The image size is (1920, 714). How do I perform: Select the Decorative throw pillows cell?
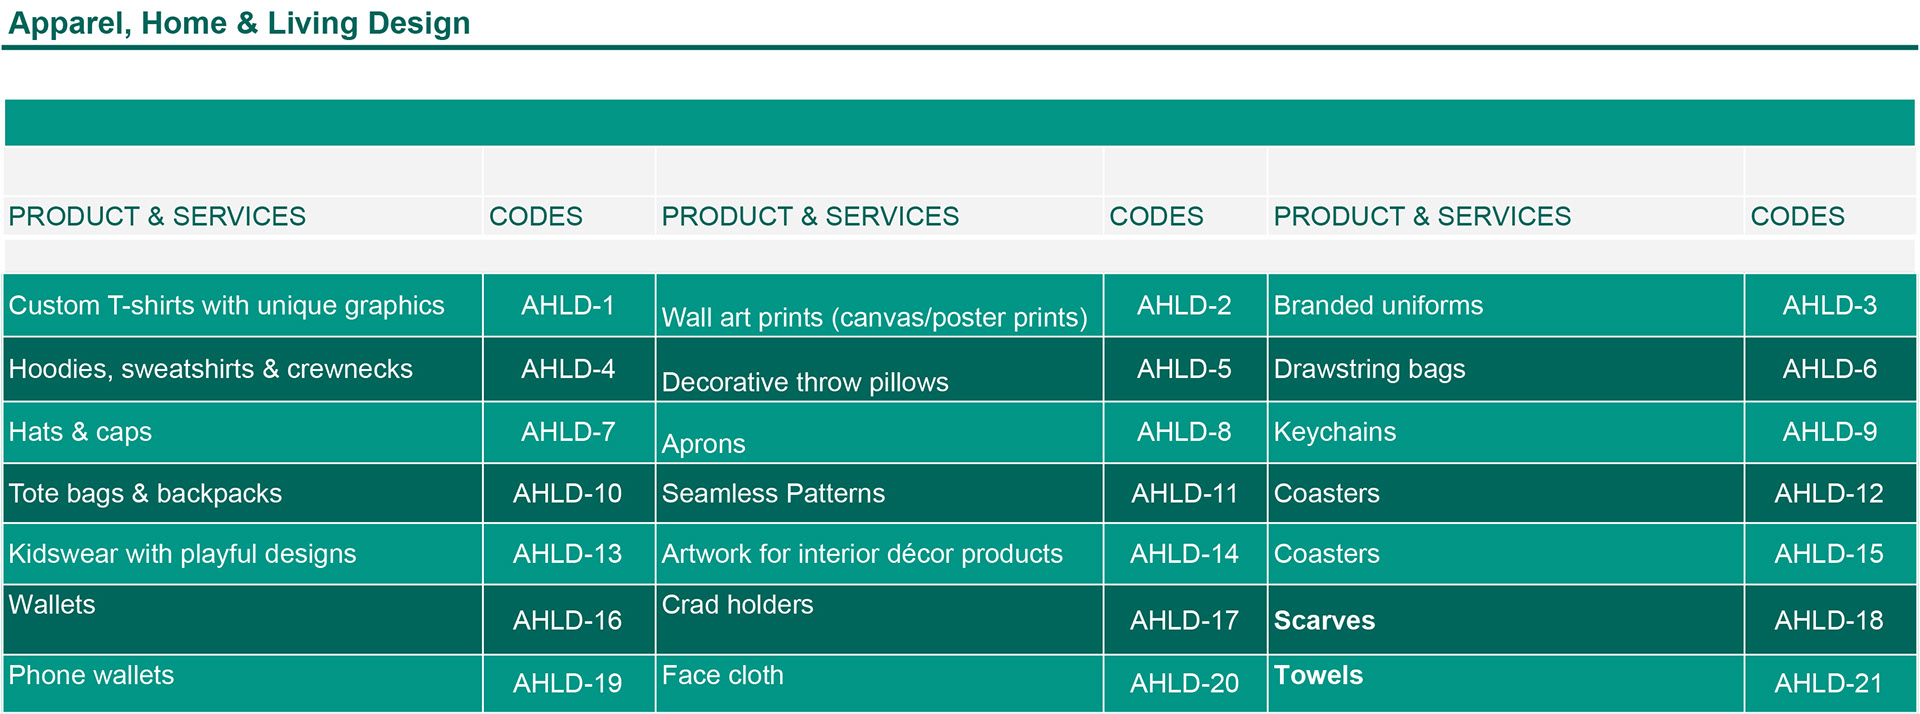805,382
